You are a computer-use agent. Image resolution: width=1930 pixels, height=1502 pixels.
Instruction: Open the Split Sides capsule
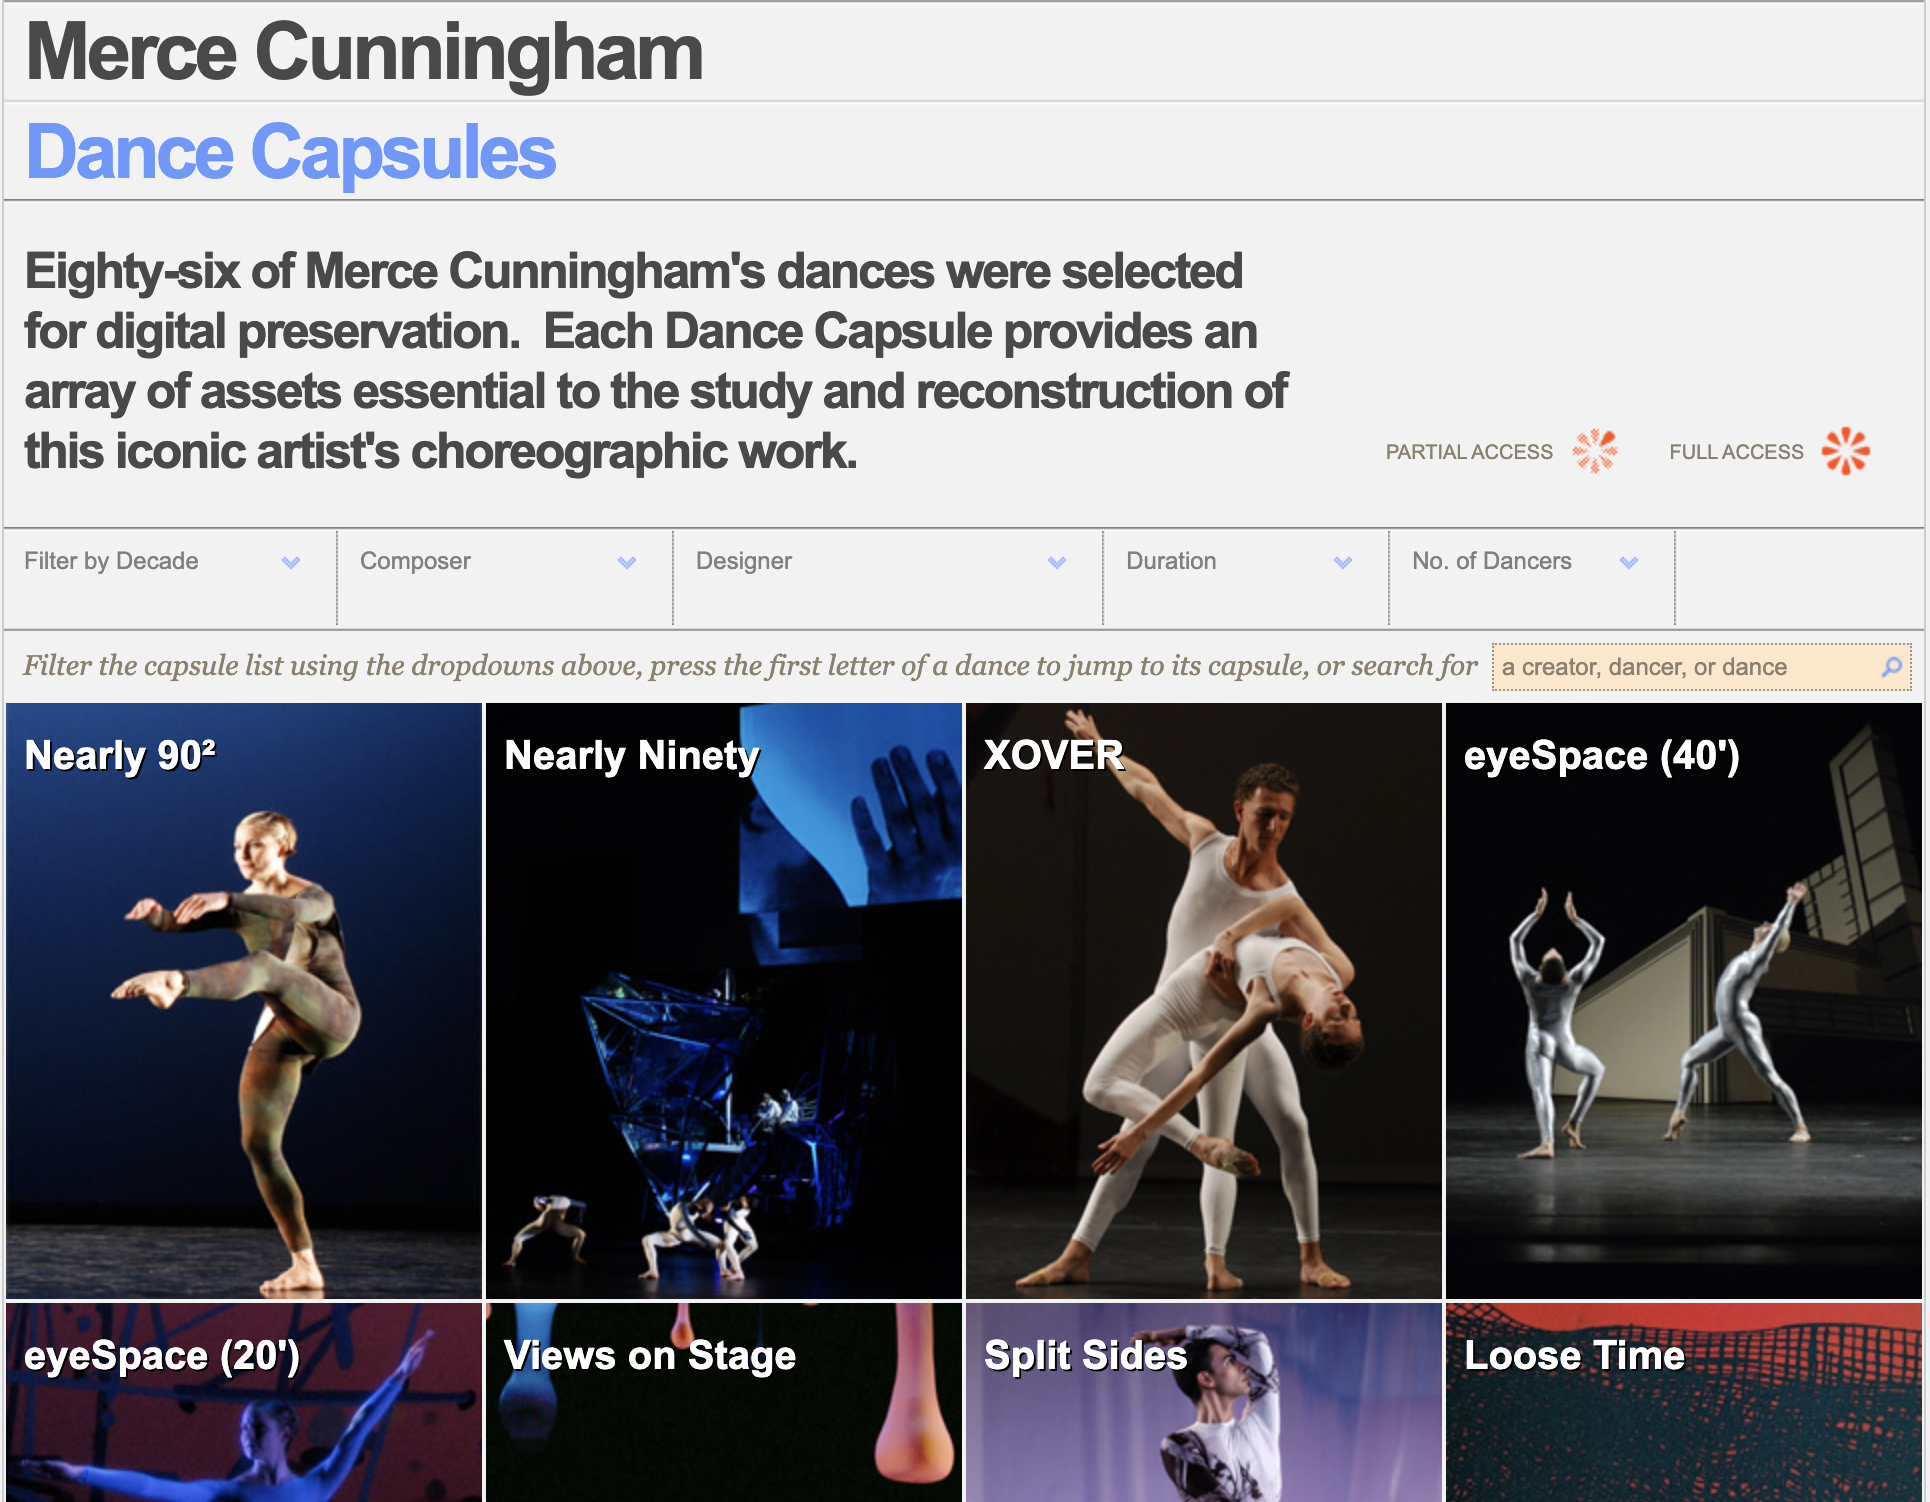[1204, 1402]
